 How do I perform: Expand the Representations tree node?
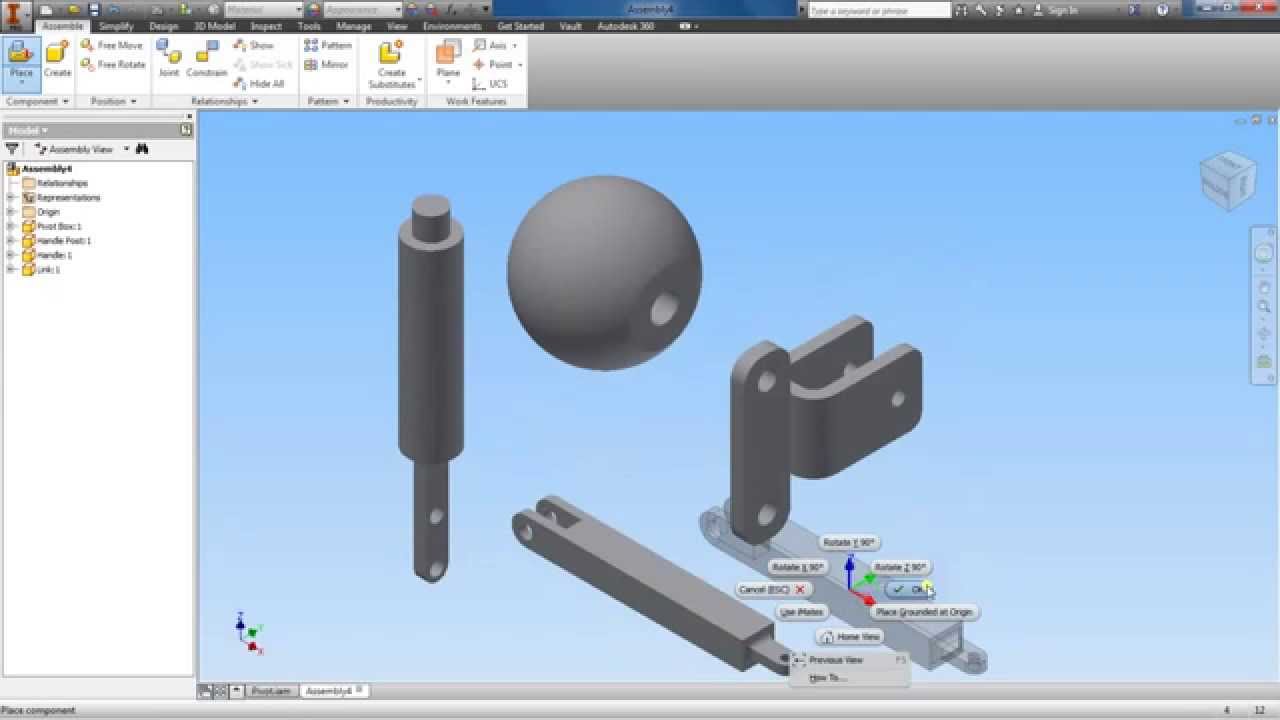click(10, 197)
